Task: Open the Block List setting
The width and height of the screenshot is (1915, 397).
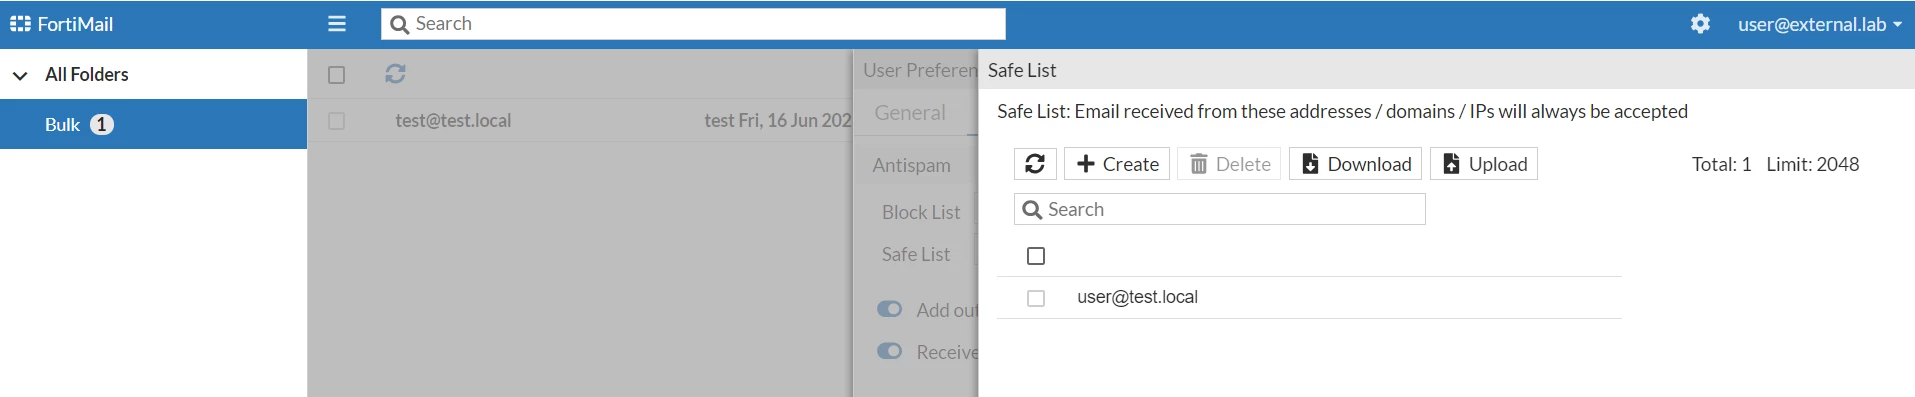Action: 921,212
